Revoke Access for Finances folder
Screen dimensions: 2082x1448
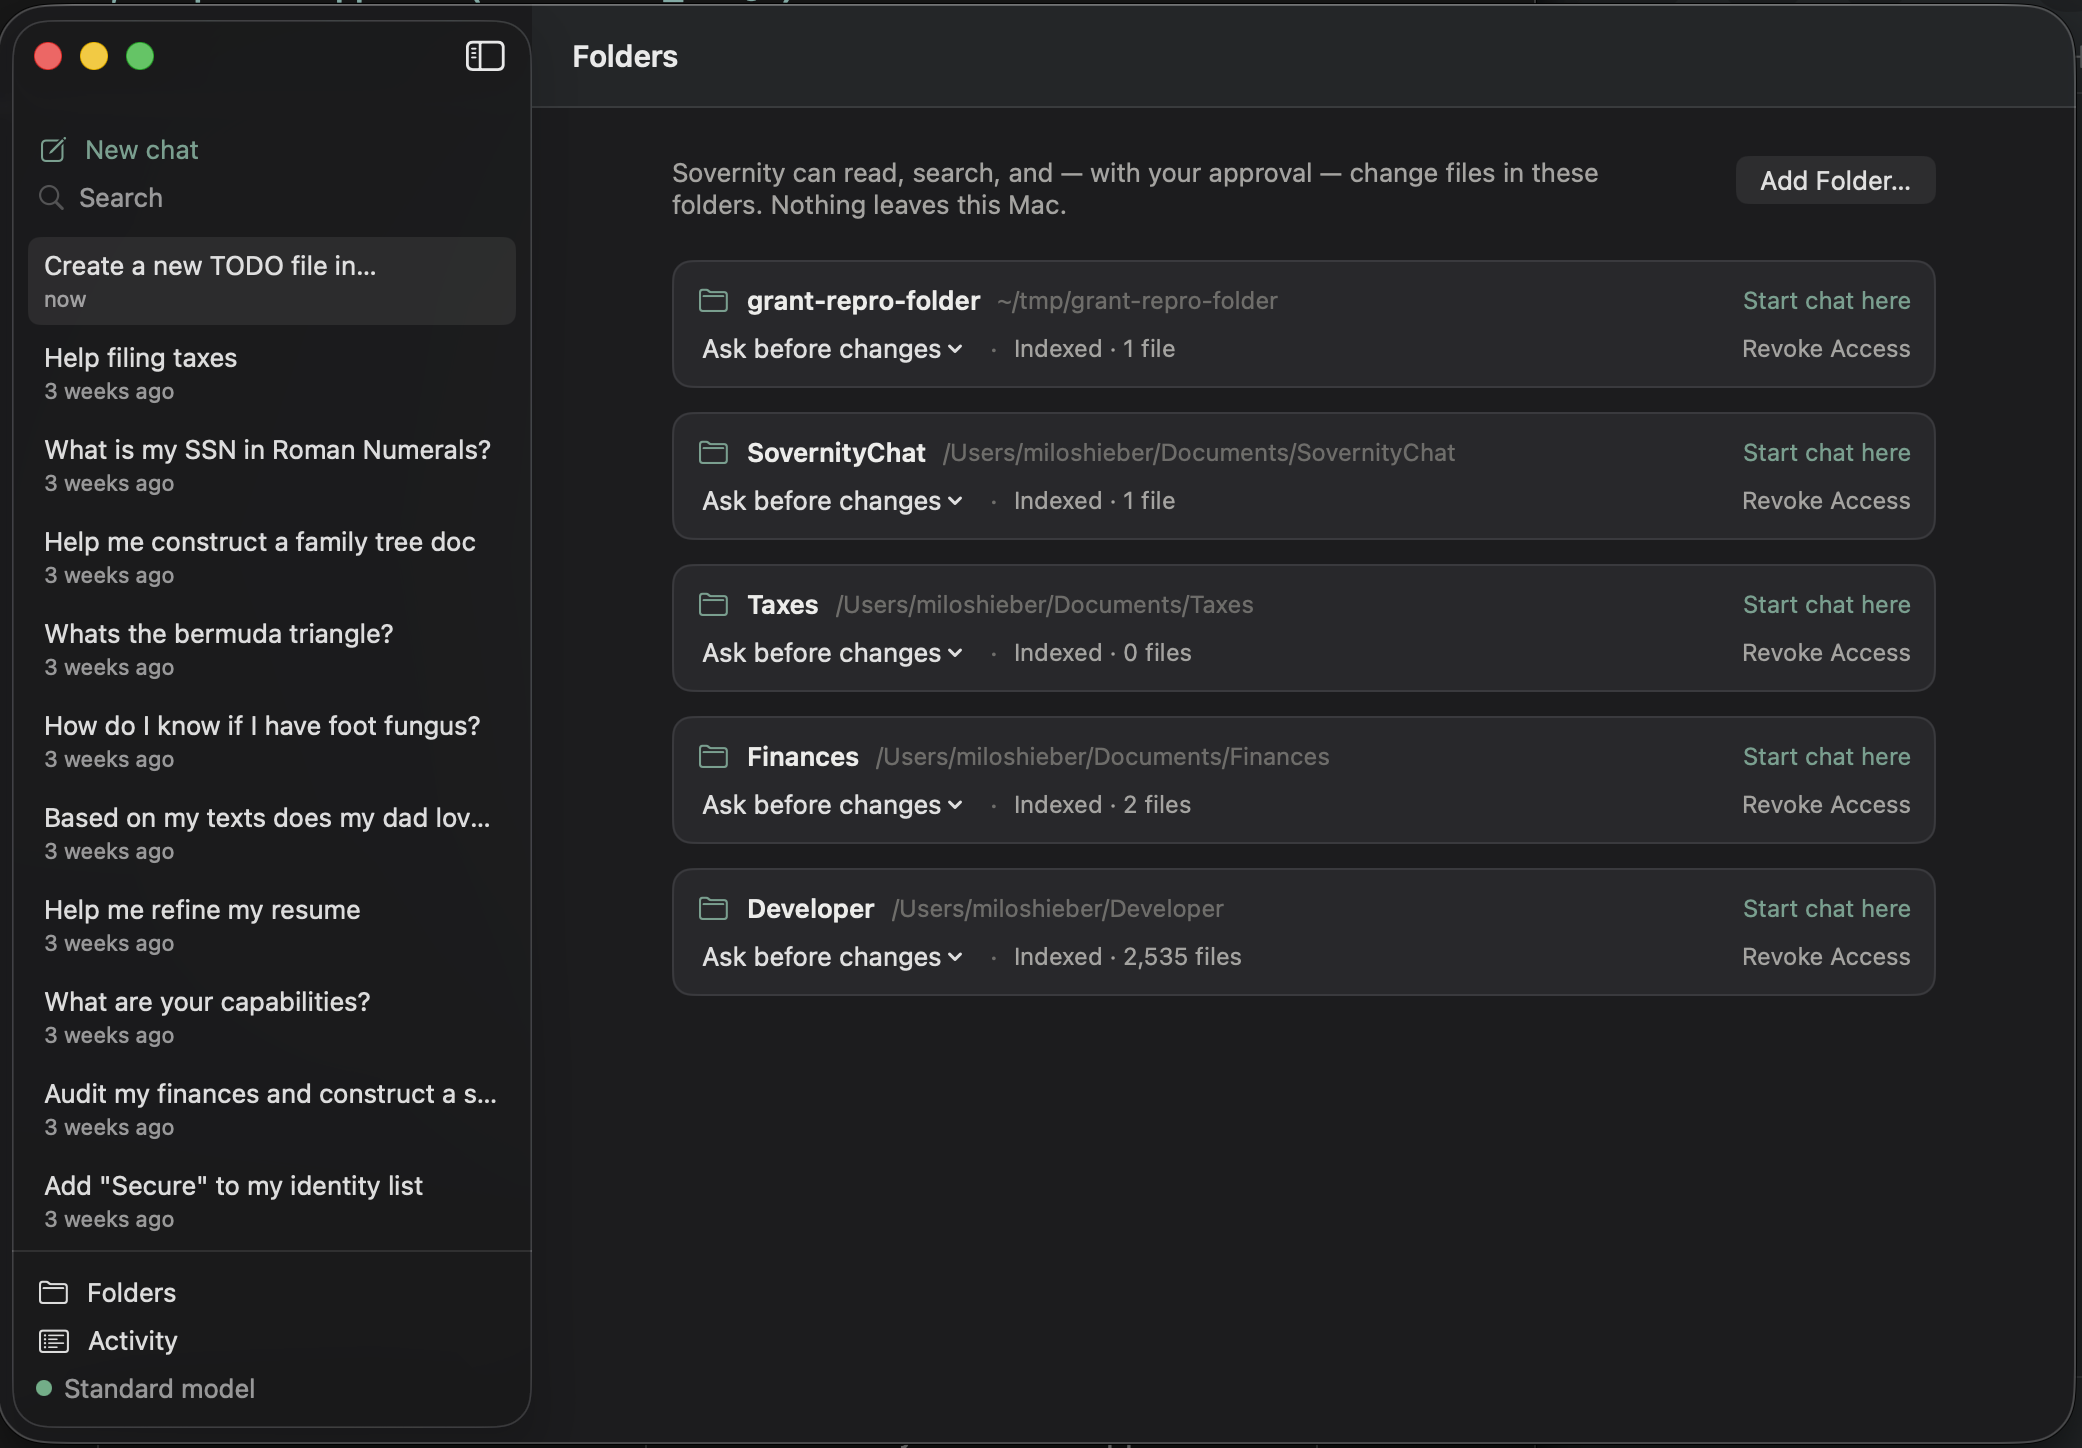[1826, 804]
